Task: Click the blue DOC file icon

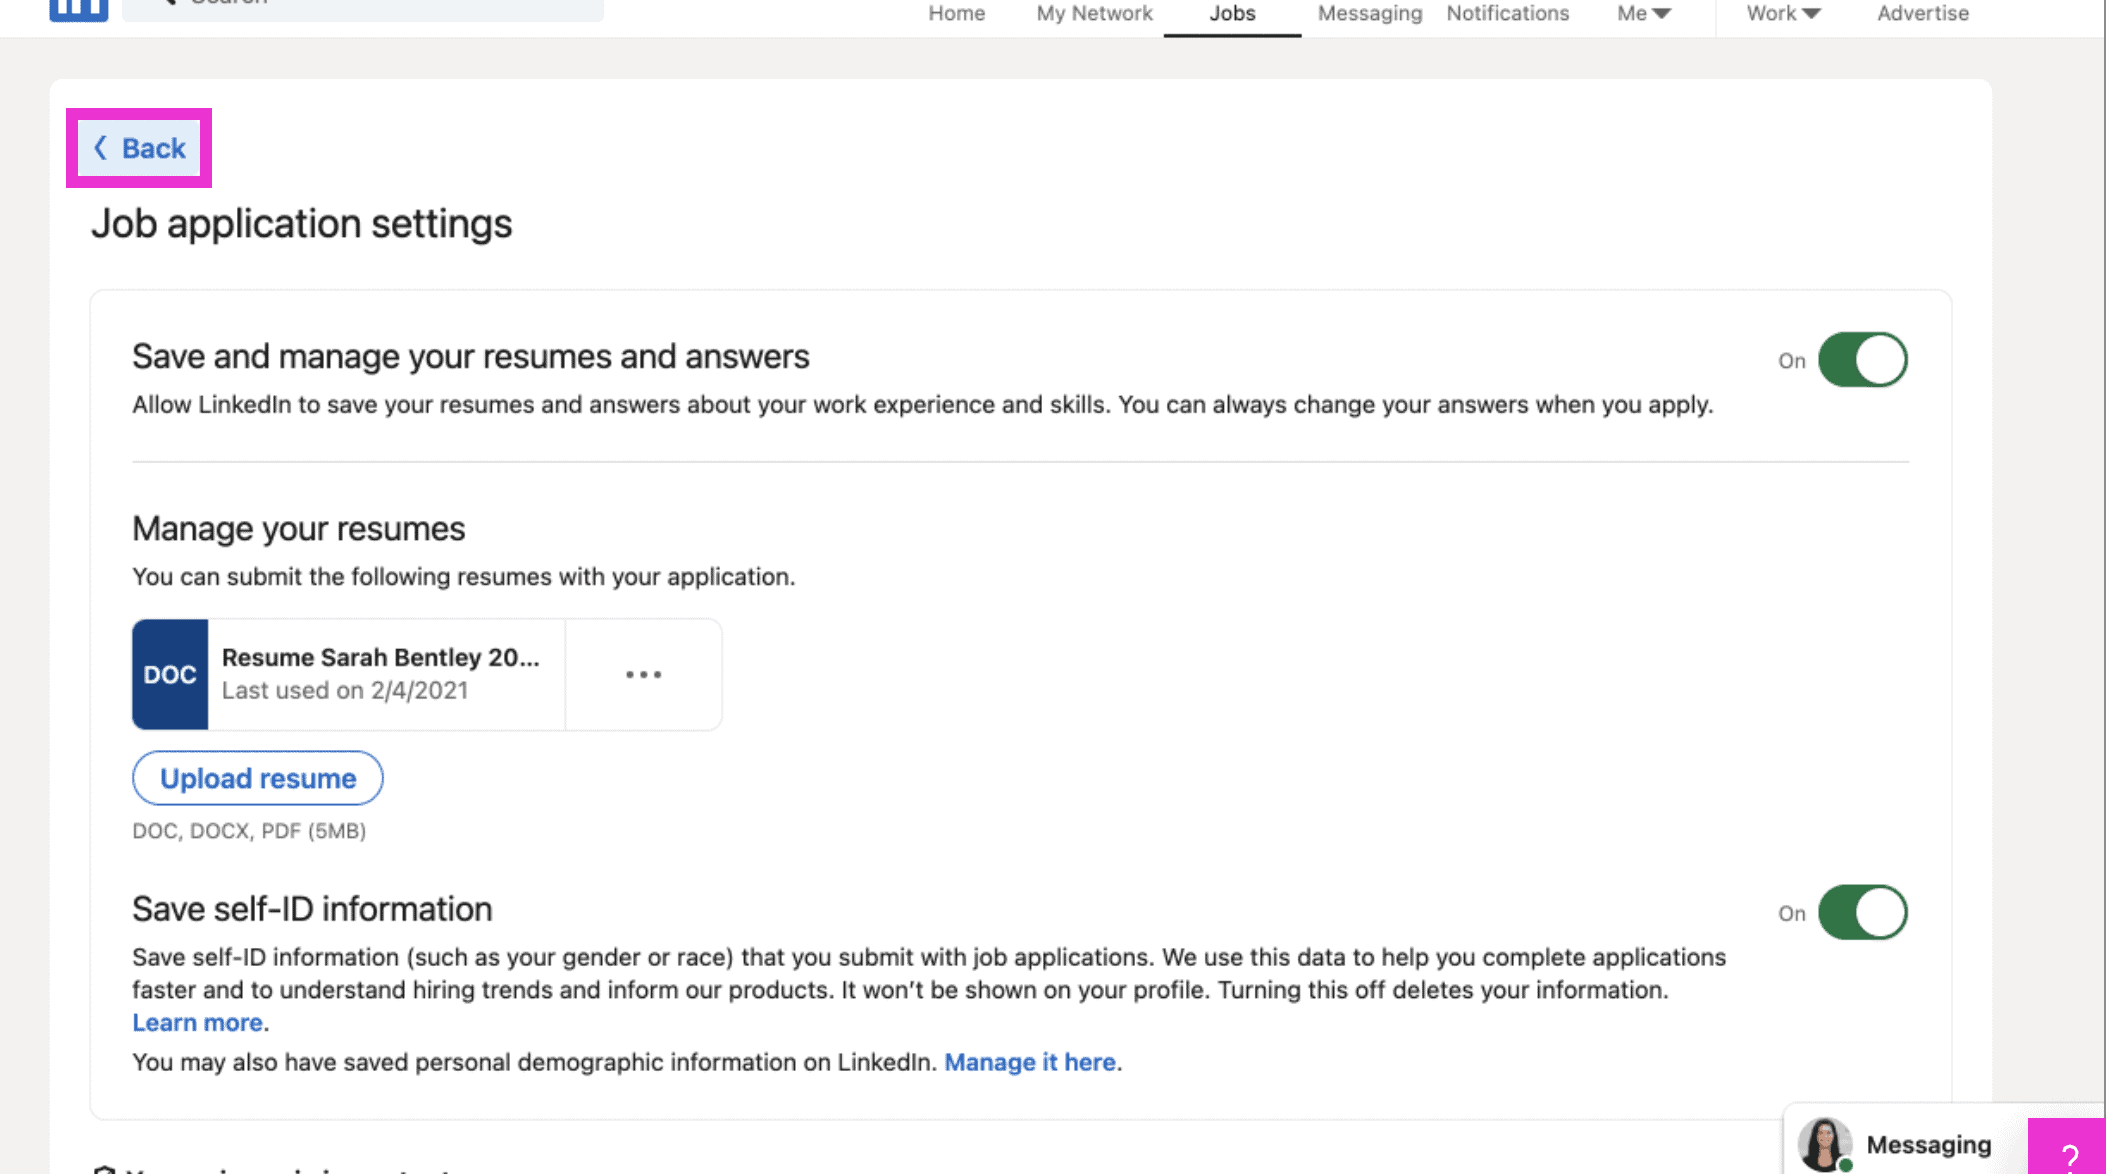Action: pyautogui.click(x=170, y=675)
